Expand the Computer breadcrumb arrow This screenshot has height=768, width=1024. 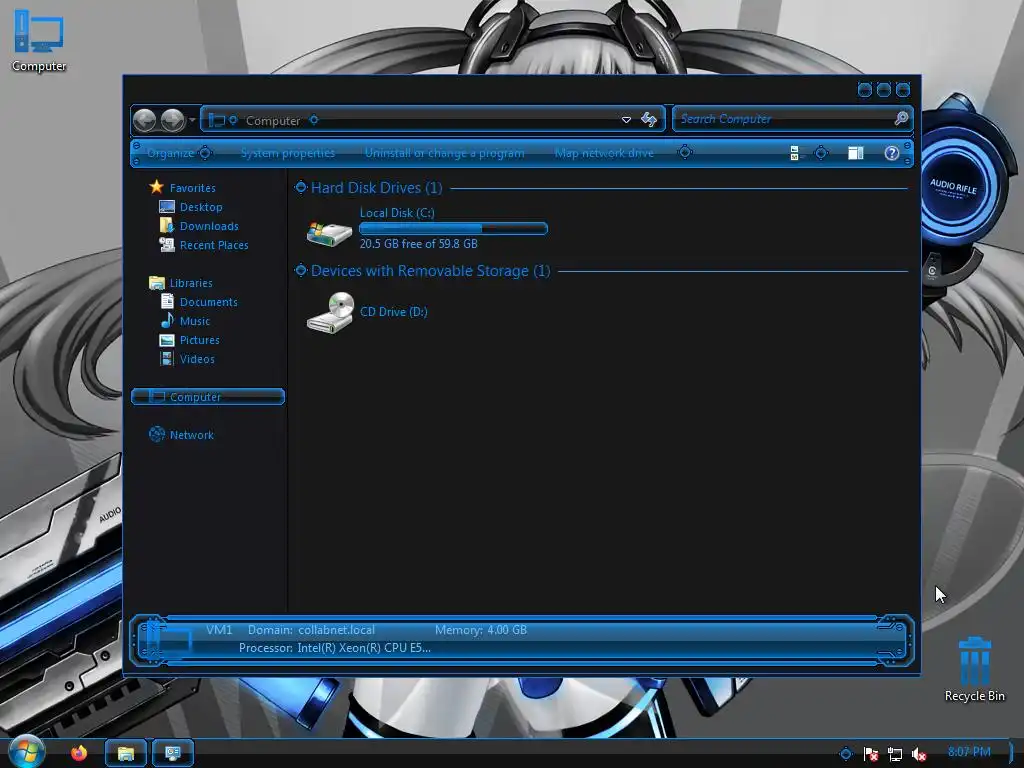314,120
